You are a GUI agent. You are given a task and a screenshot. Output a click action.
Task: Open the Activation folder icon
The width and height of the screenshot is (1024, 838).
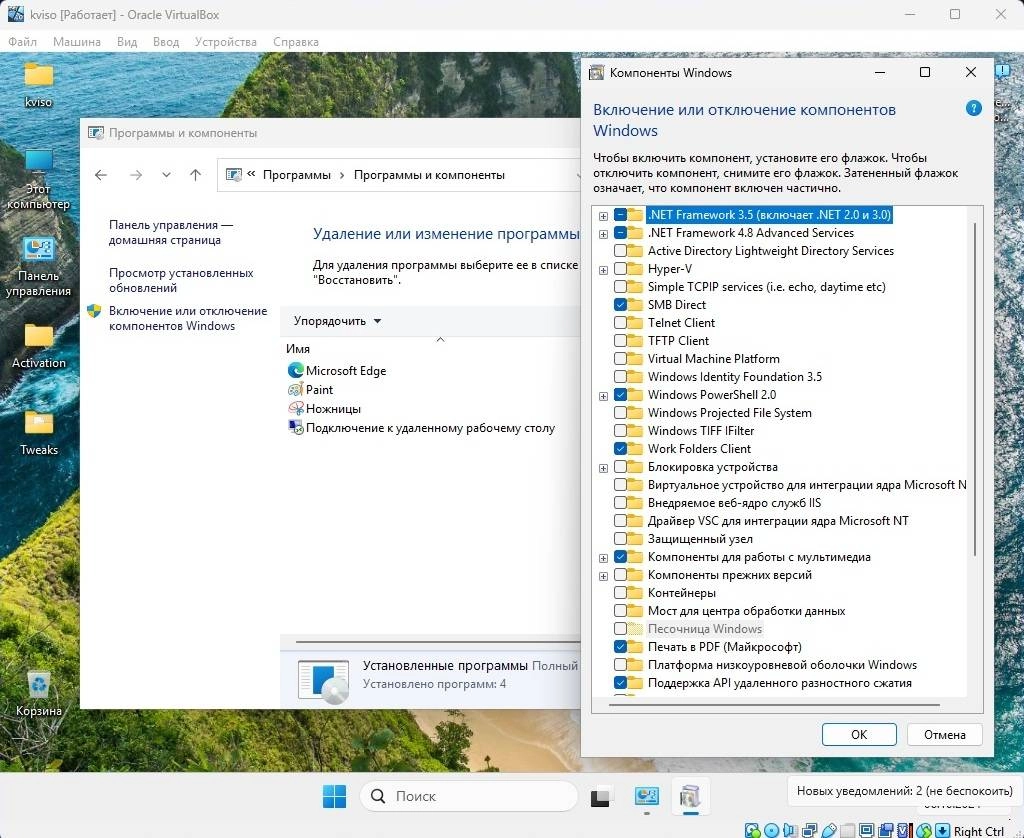[39, 346]
